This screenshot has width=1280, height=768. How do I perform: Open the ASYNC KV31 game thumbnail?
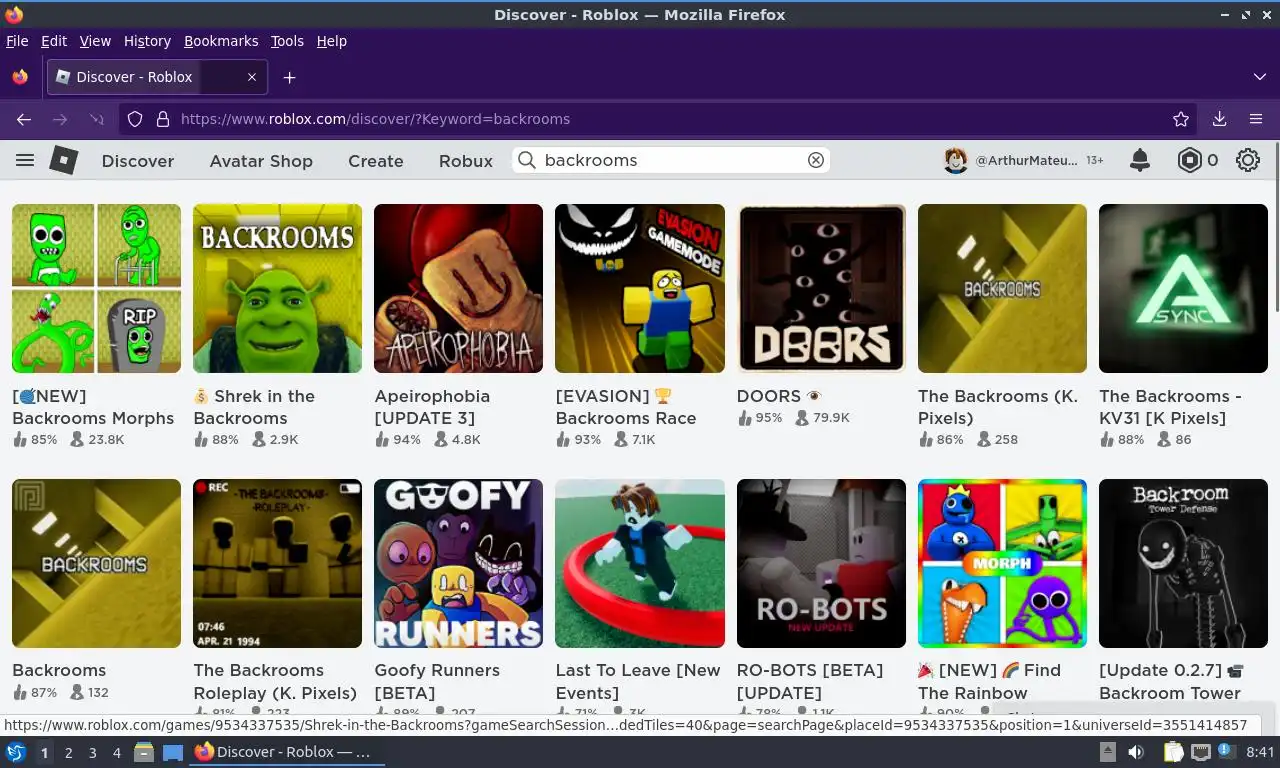click(x=1183, y=288)
